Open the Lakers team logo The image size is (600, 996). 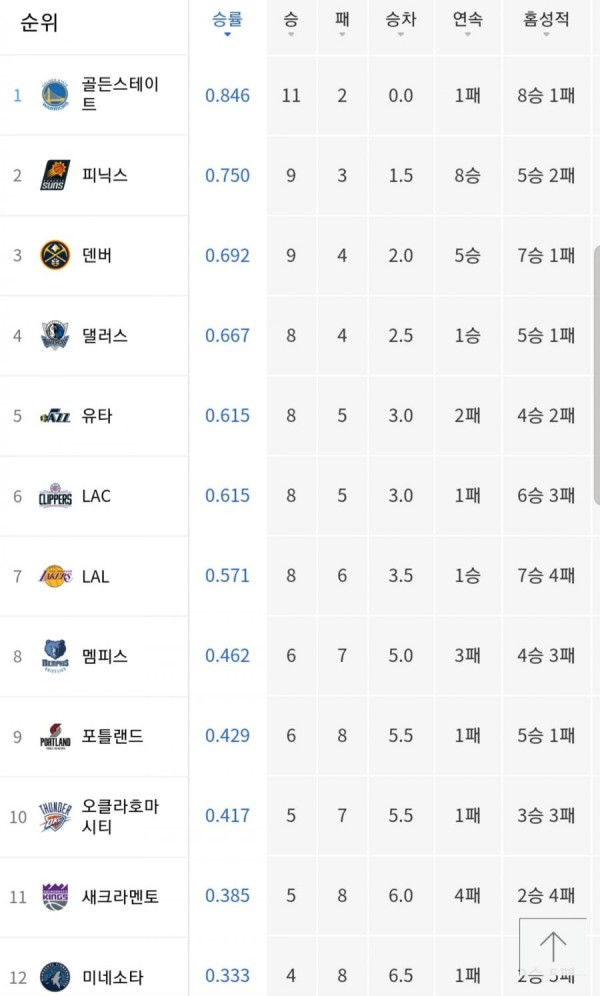click(x=55, y=576)
